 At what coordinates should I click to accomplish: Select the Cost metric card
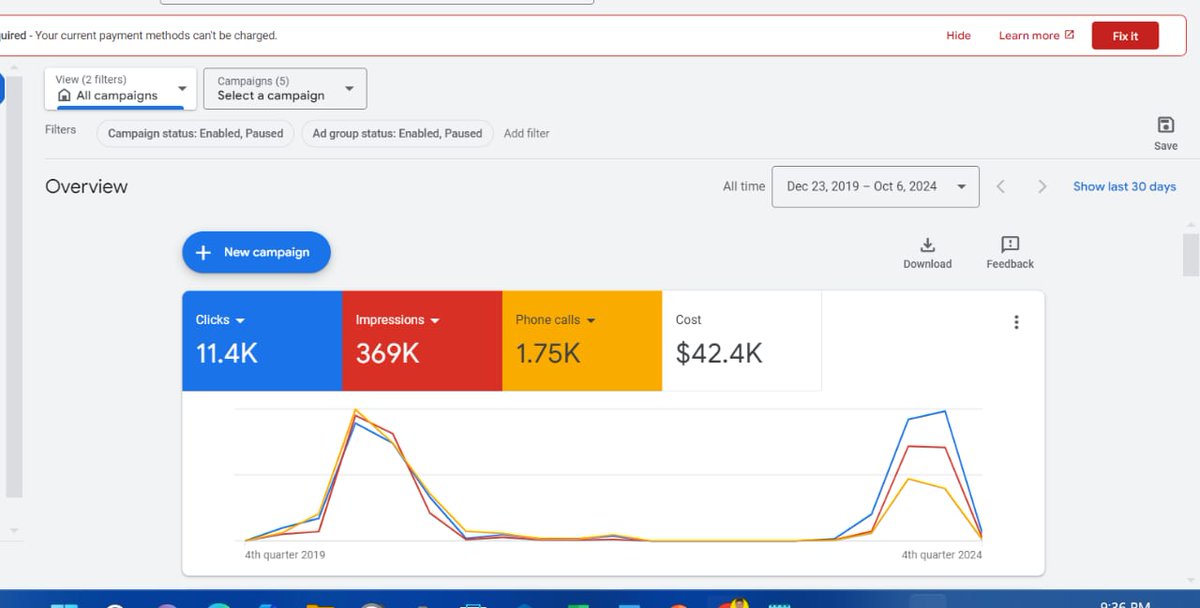[x=740, y=340]
